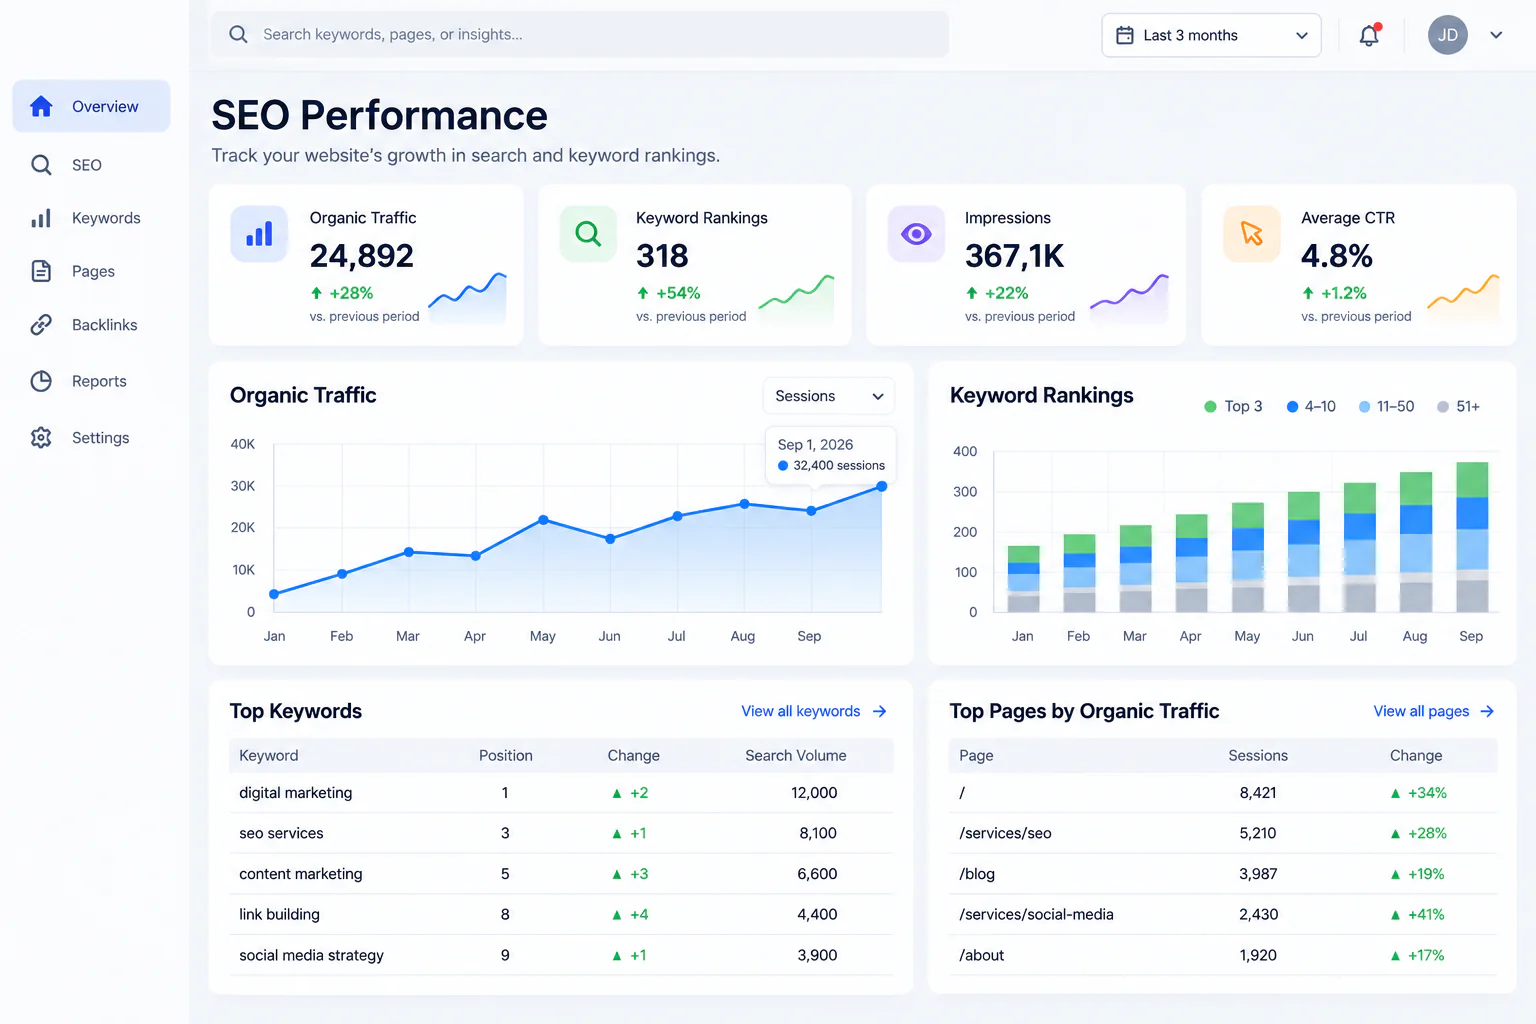
Task: Click the arrow next to View all keywords
Action: (880, 711)
